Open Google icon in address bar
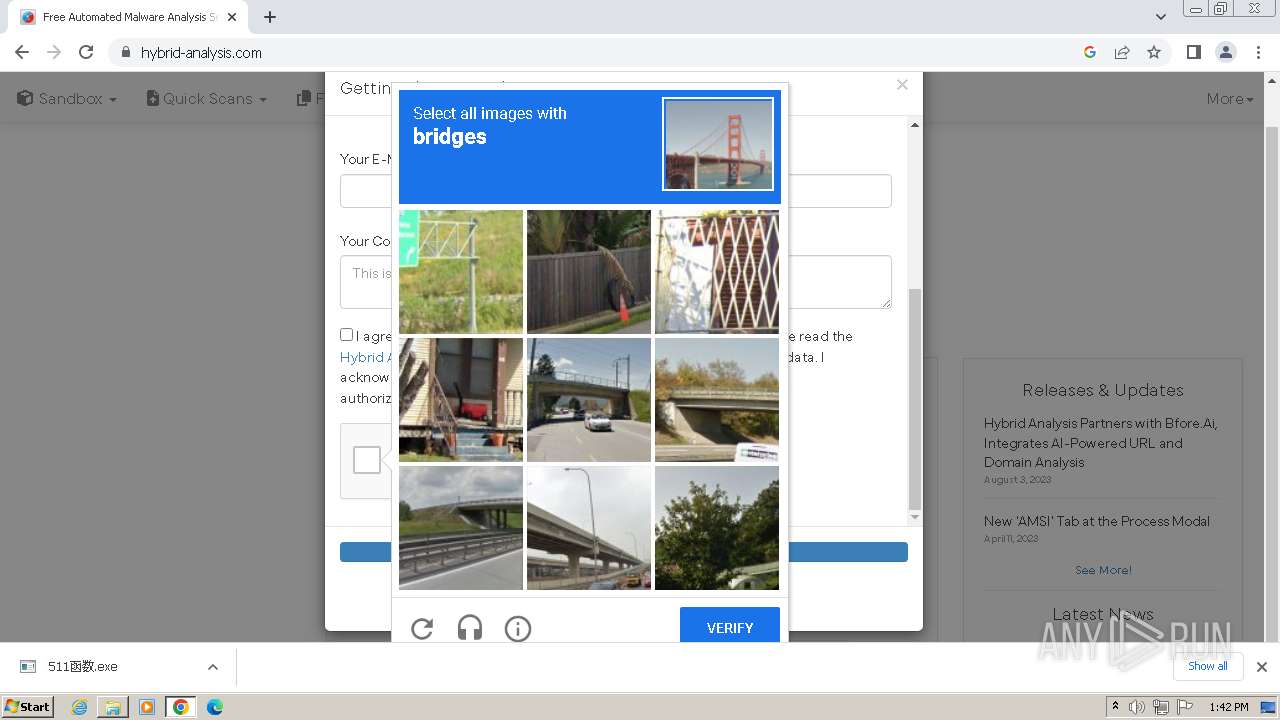Viewport: 1280px width, 720px height. pos(1090,52)
